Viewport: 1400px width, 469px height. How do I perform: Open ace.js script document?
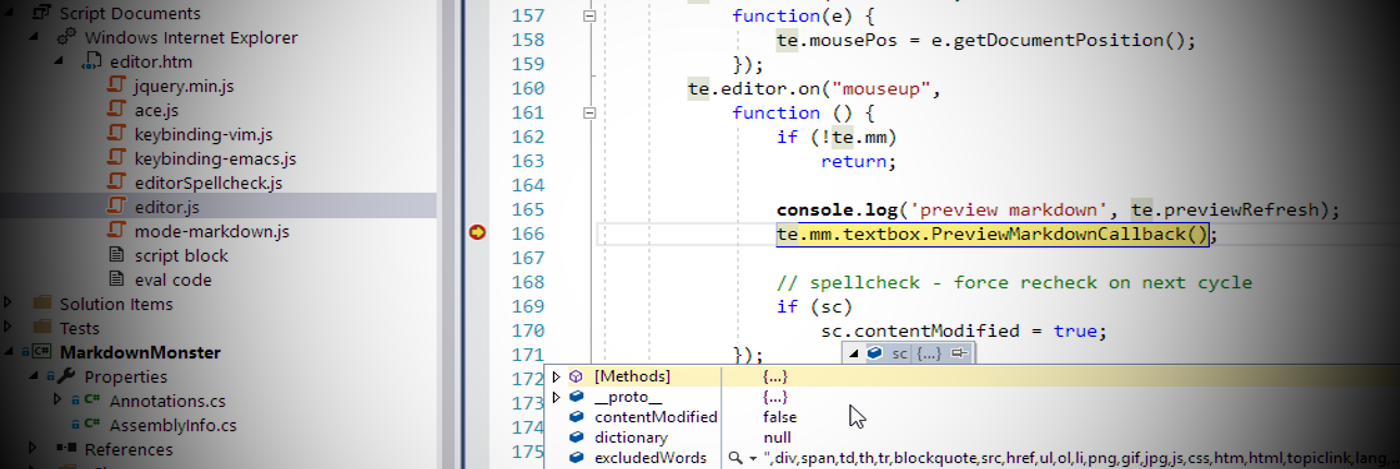tap(156, 110)
